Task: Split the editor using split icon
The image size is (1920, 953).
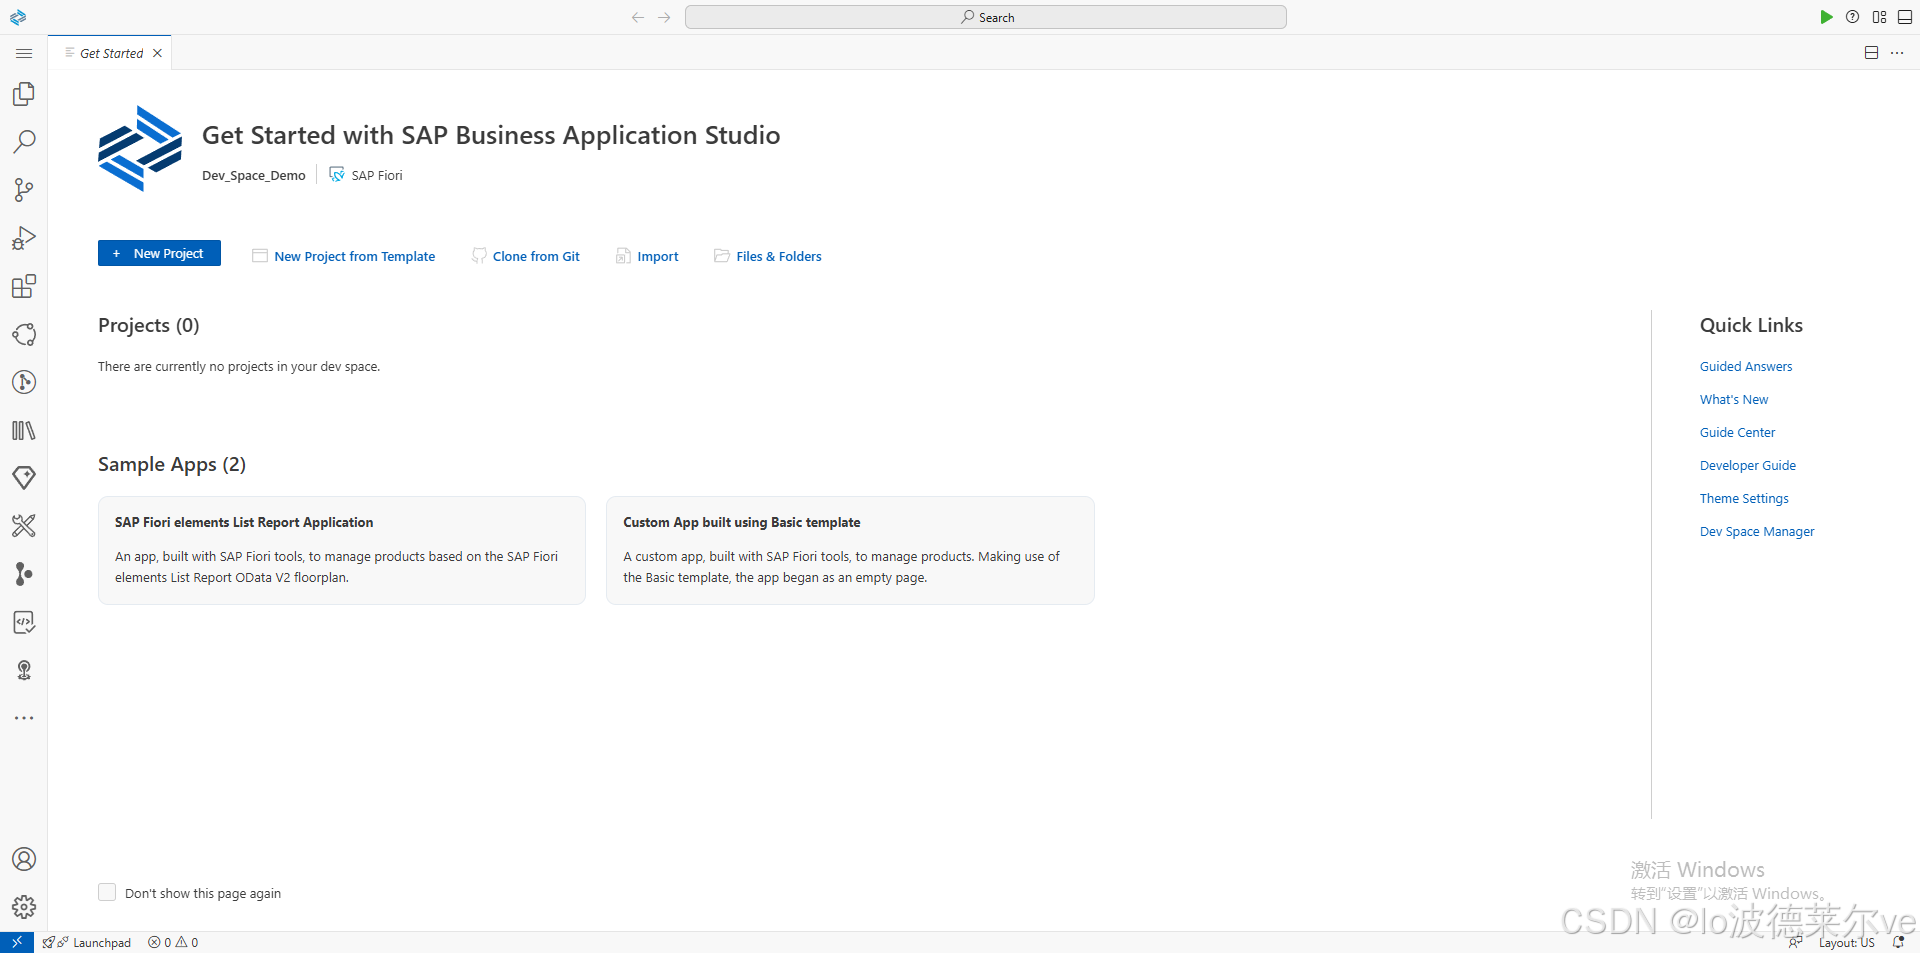Action: pos(1872,53)
